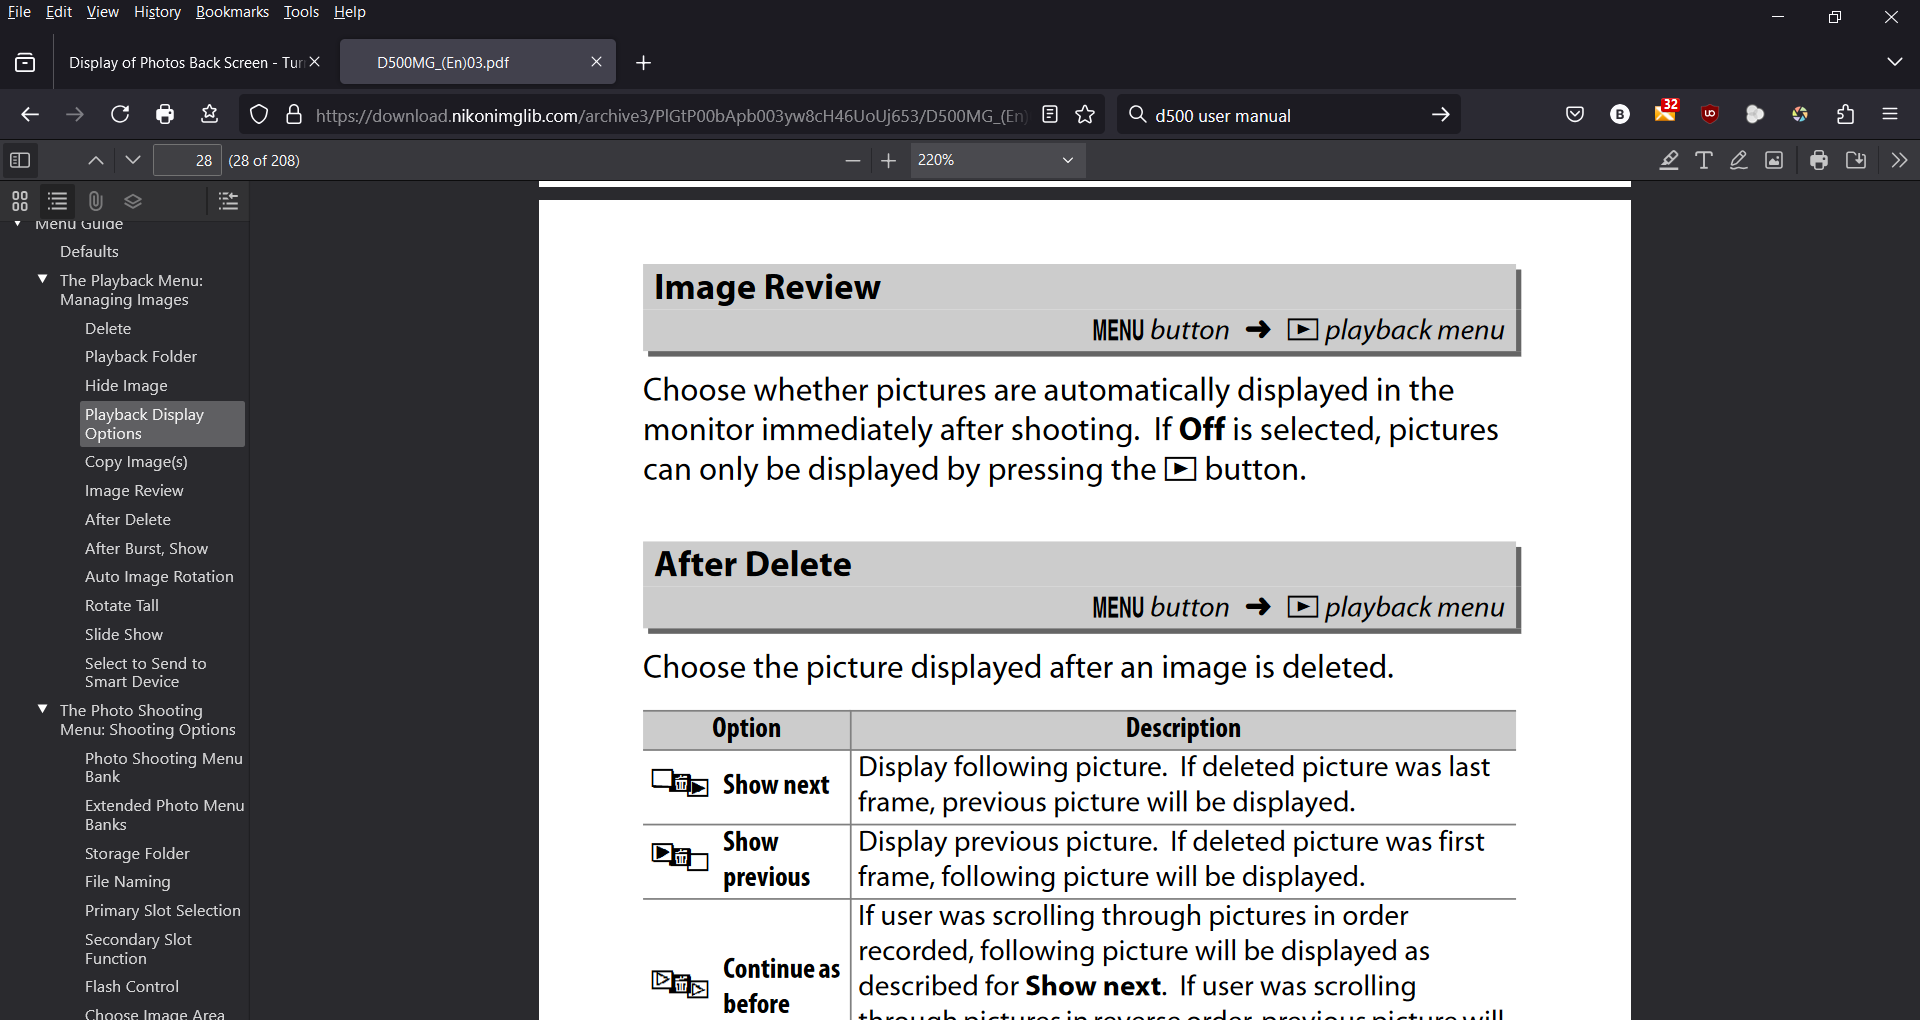Collapse The Playback Menu outline section
This screenshot has width=1920, height=1020.
click(x=42, y=279)
